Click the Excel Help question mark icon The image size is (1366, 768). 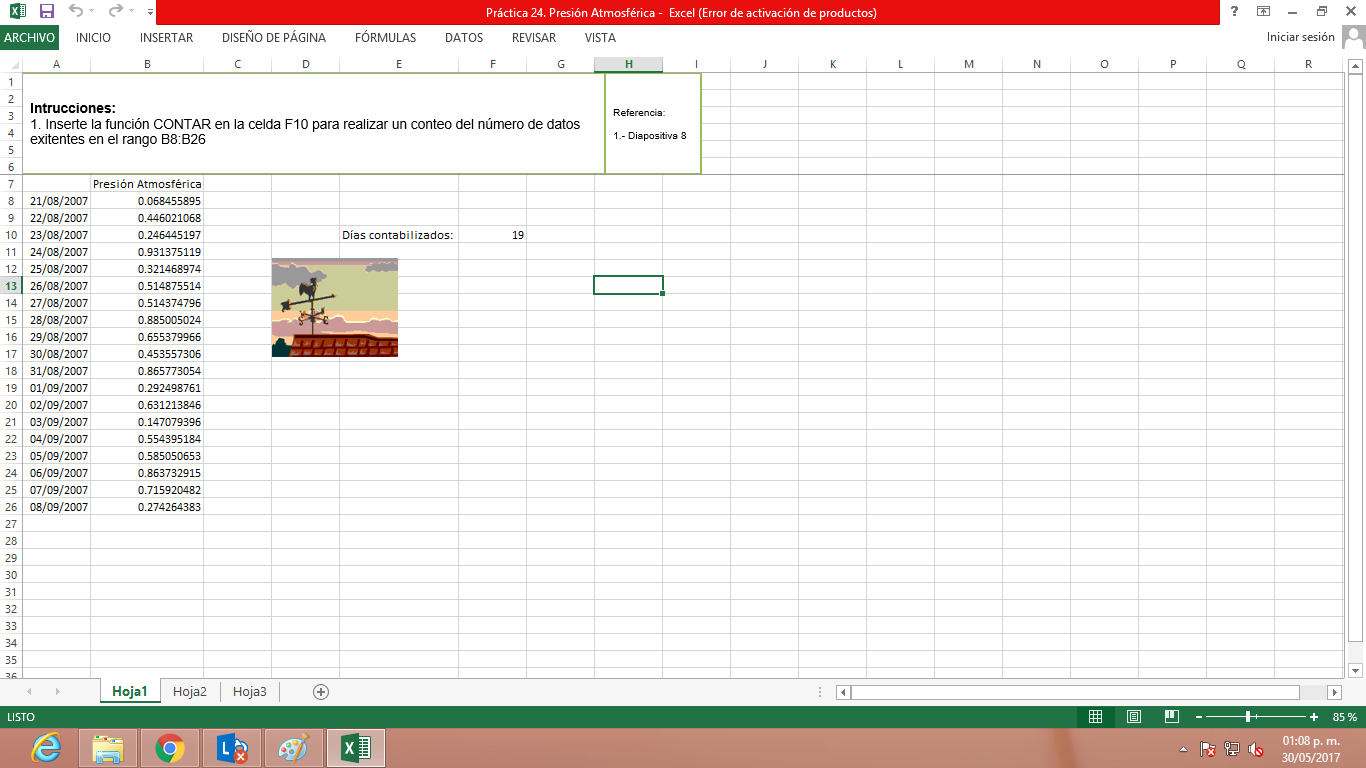(x=1235, y=12)
